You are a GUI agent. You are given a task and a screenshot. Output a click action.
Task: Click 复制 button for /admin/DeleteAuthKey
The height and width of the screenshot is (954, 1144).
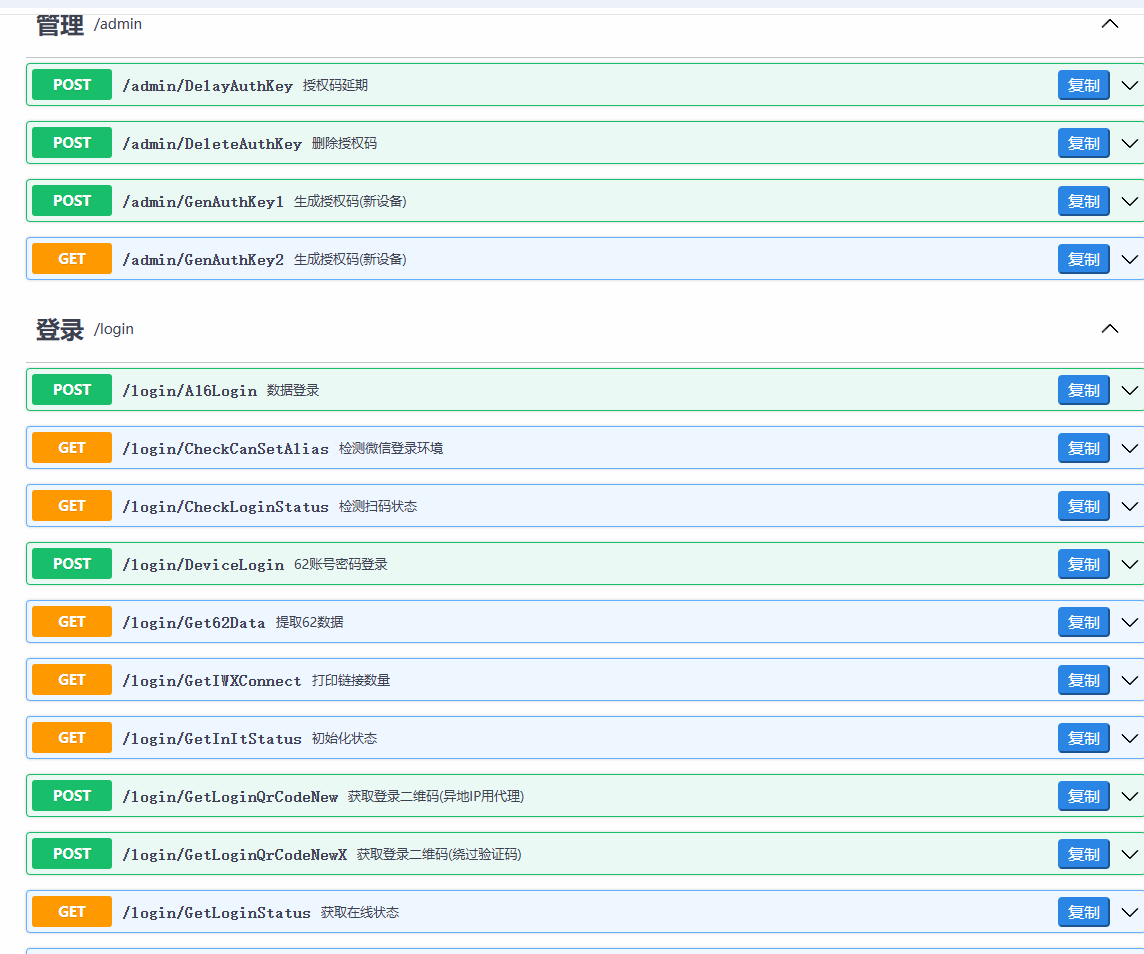pyautogui.click(x=1083, y=144)
